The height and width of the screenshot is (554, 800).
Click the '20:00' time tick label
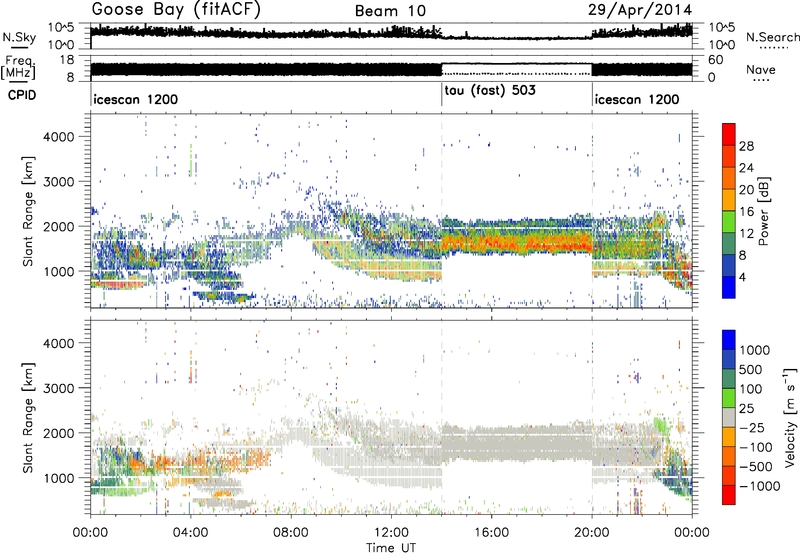click(592, 533)
